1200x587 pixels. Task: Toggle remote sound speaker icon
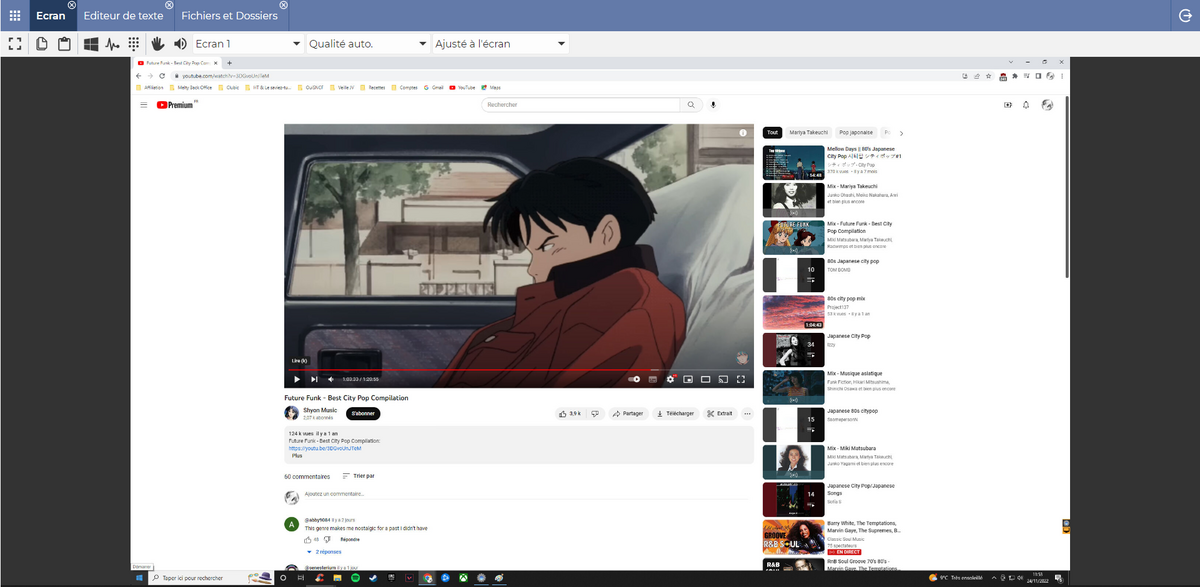click(180, 44)
